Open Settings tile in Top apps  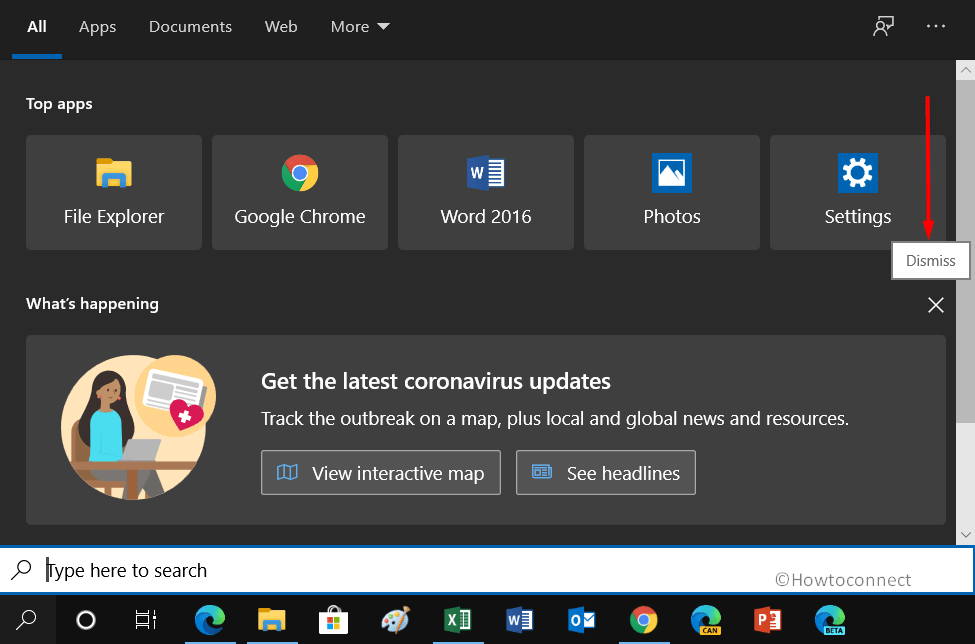point(857,192)
